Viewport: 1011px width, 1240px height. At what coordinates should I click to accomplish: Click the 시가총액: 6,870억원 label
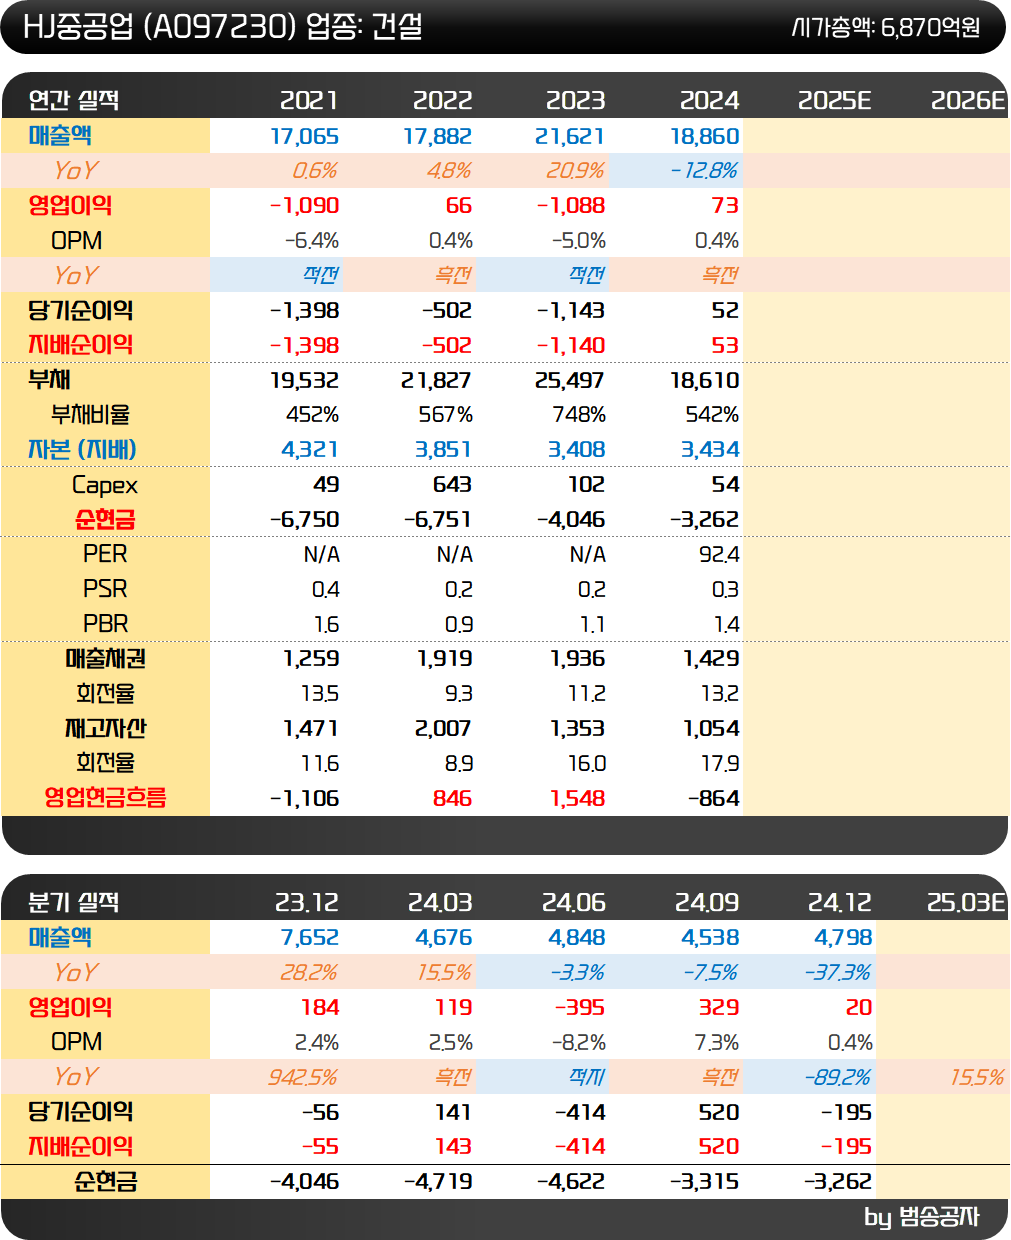point(885,27)
